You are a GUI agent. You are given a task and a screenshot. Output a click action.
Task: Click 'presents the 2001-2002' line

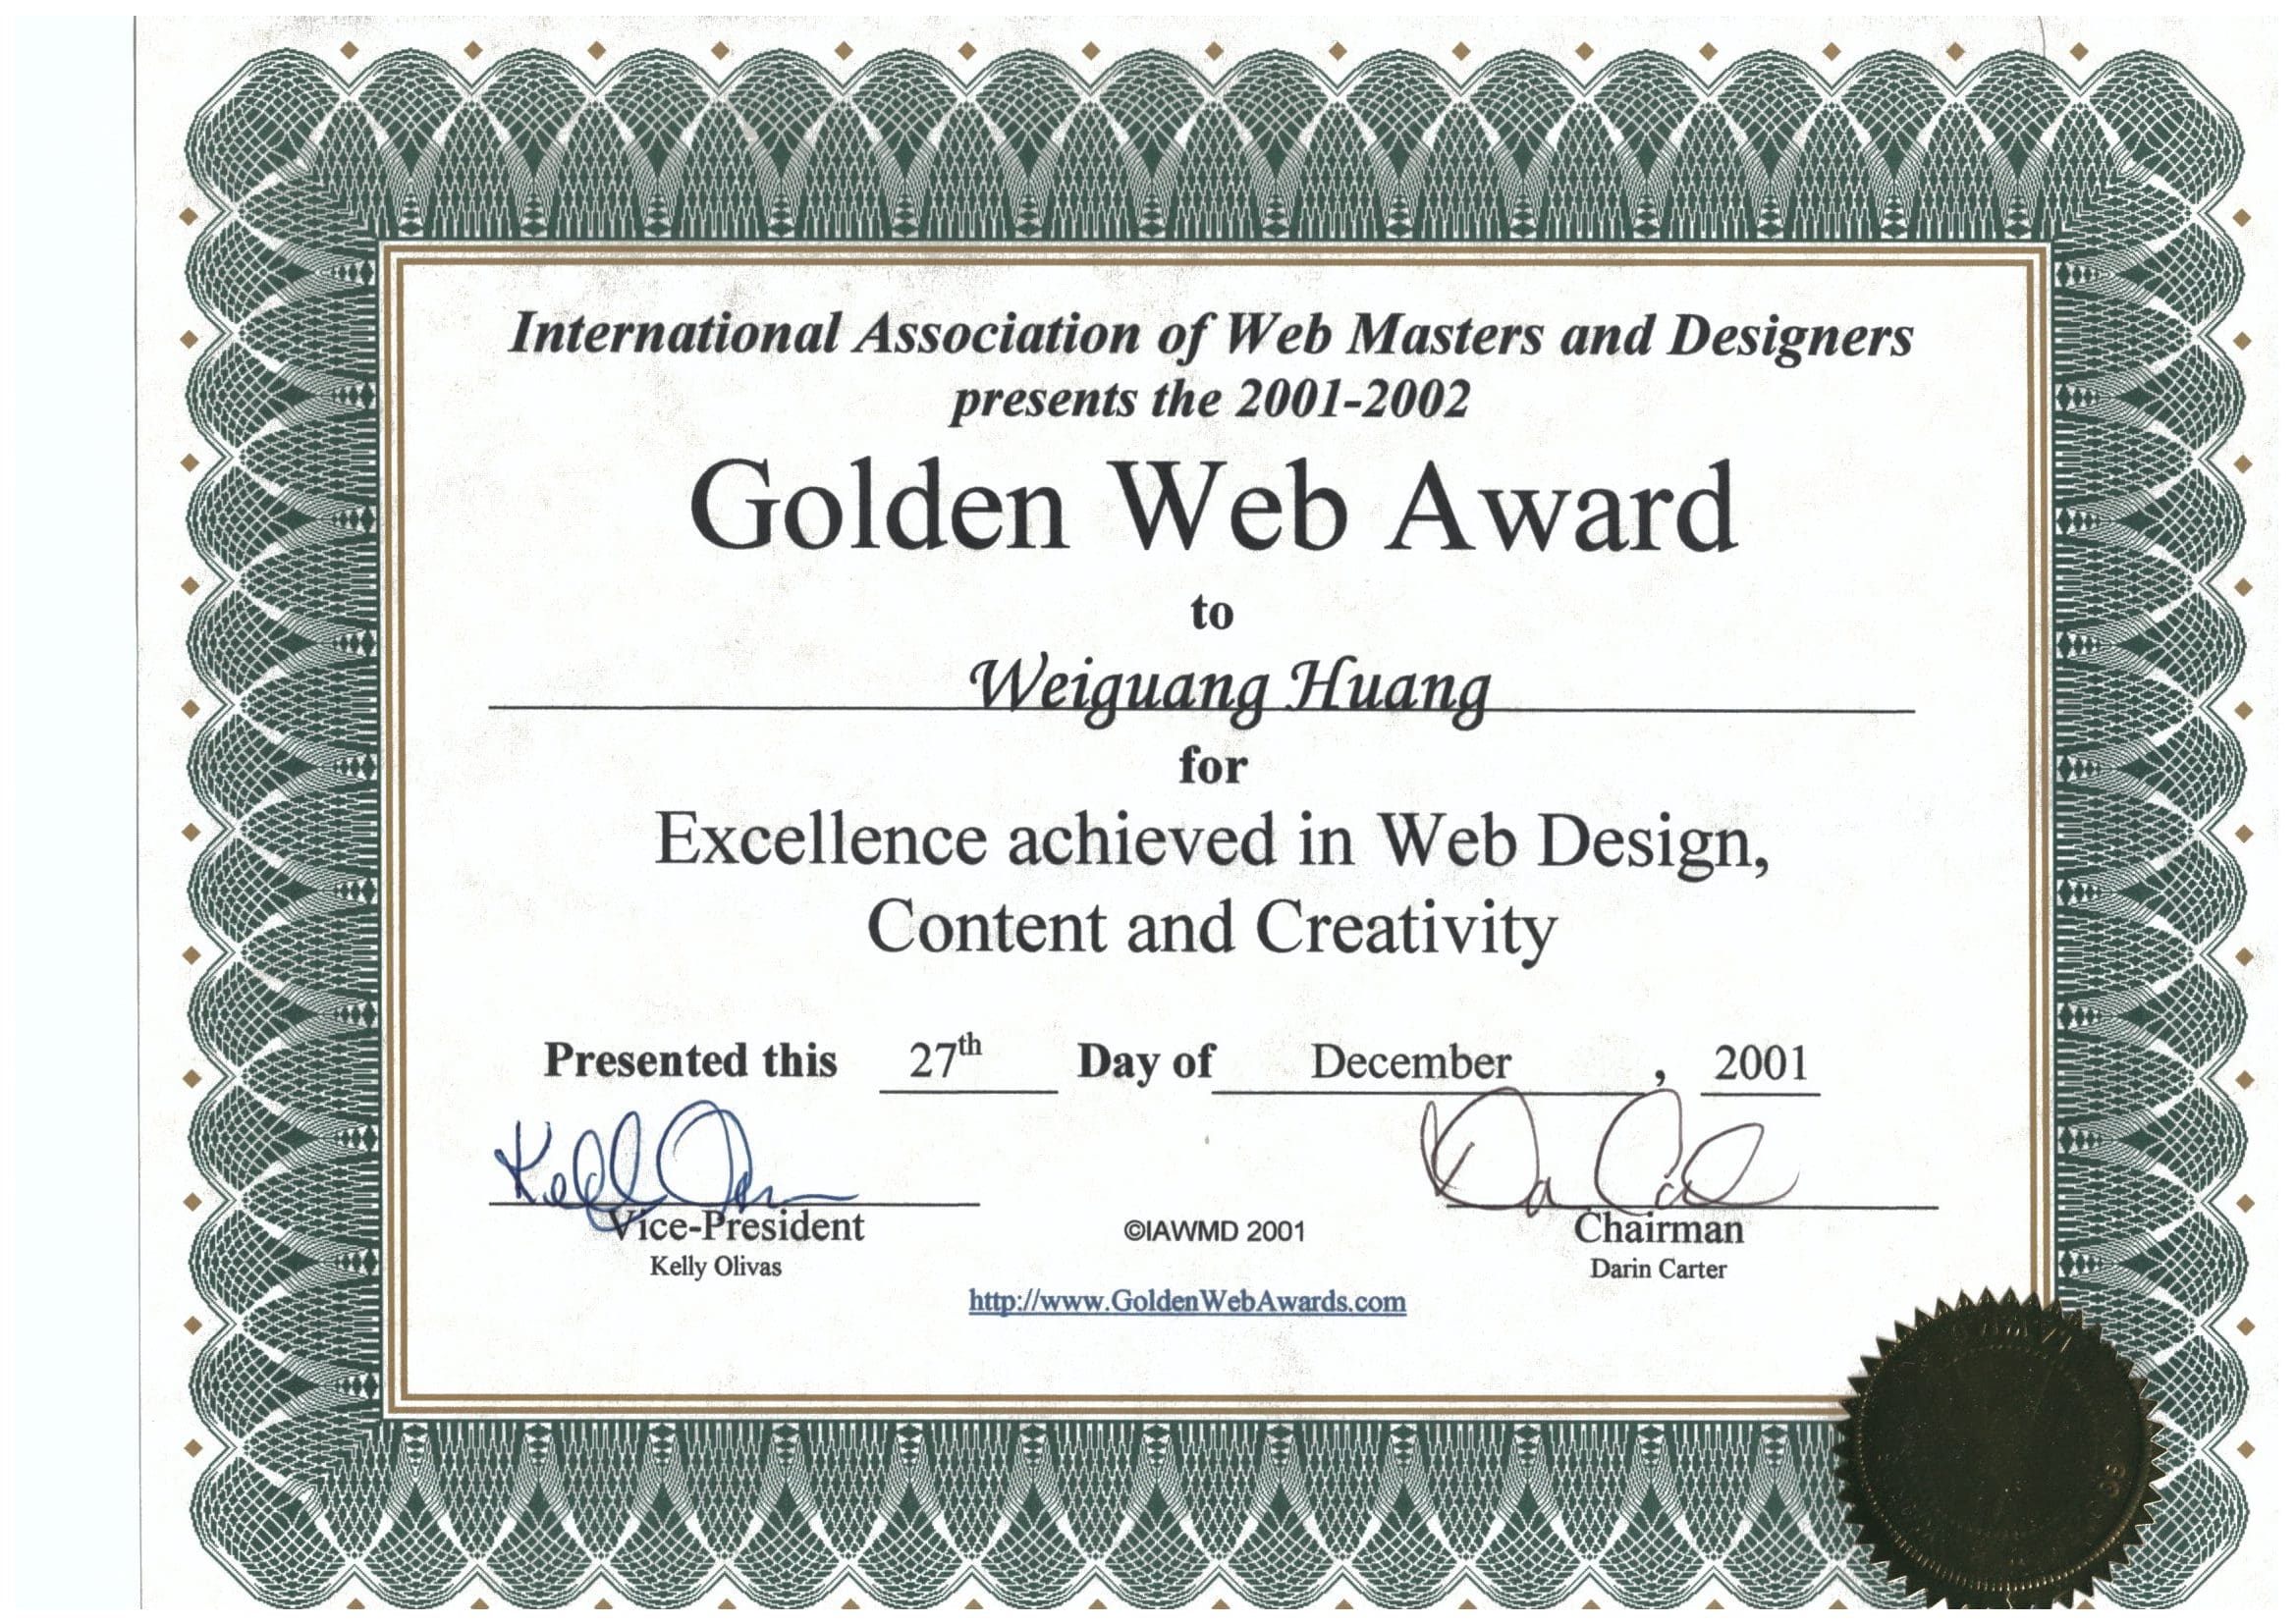click(x=1209, y=401)
